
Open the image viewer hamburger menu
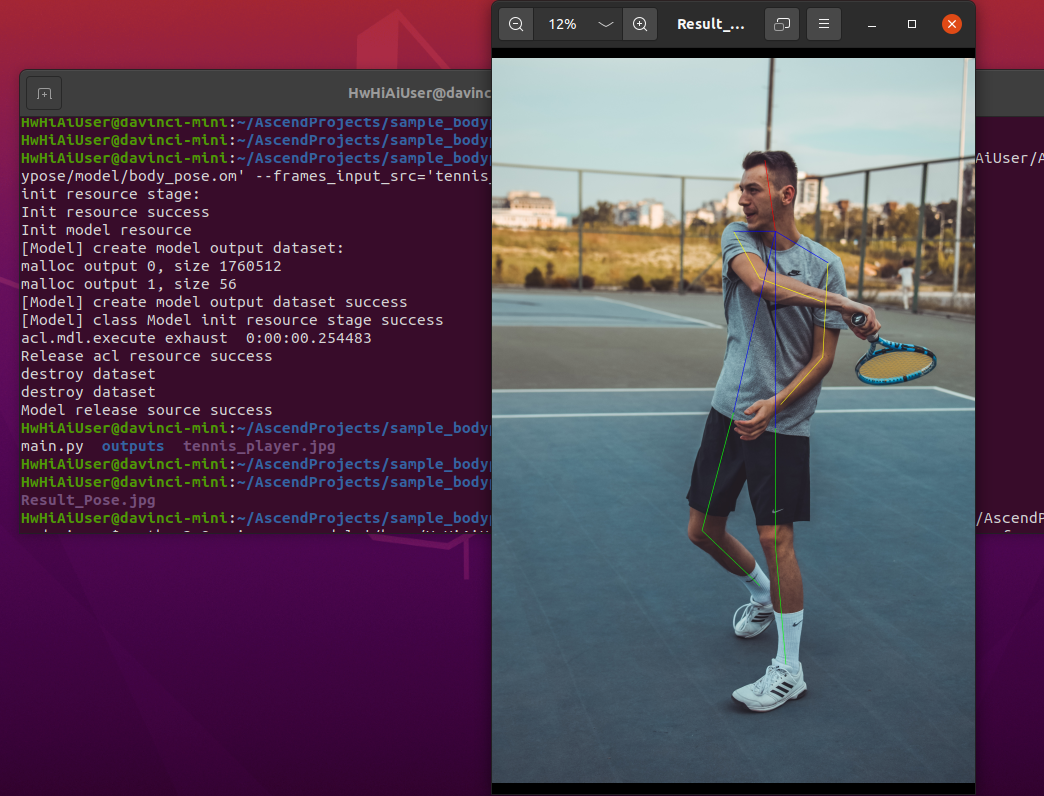(x=823, y=23)
